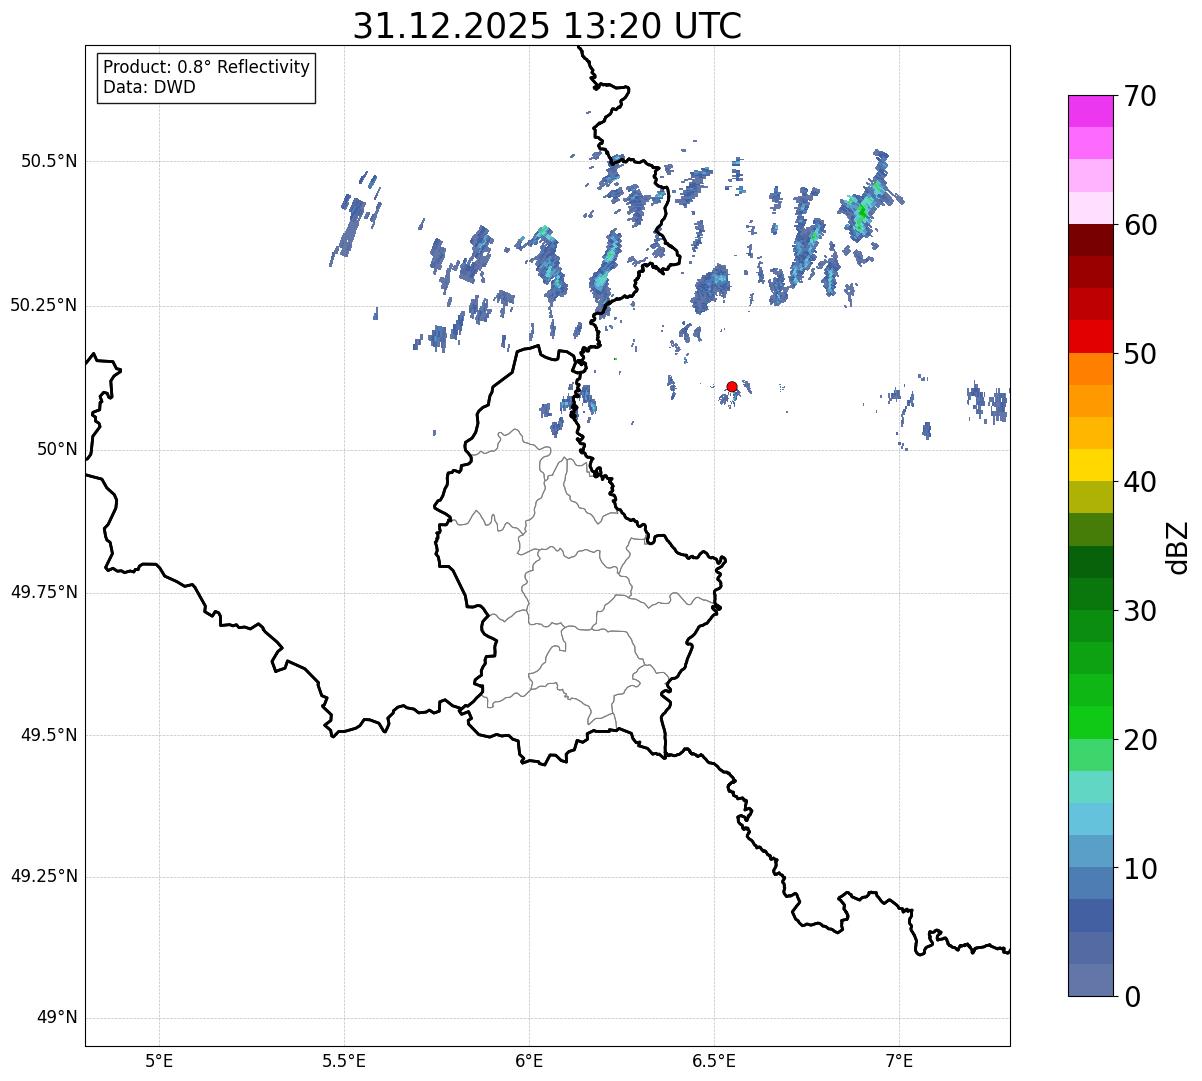Click the "6.5°E" longitude label
This screenshot has height=1081, width=1202.
coord(714,1061)
